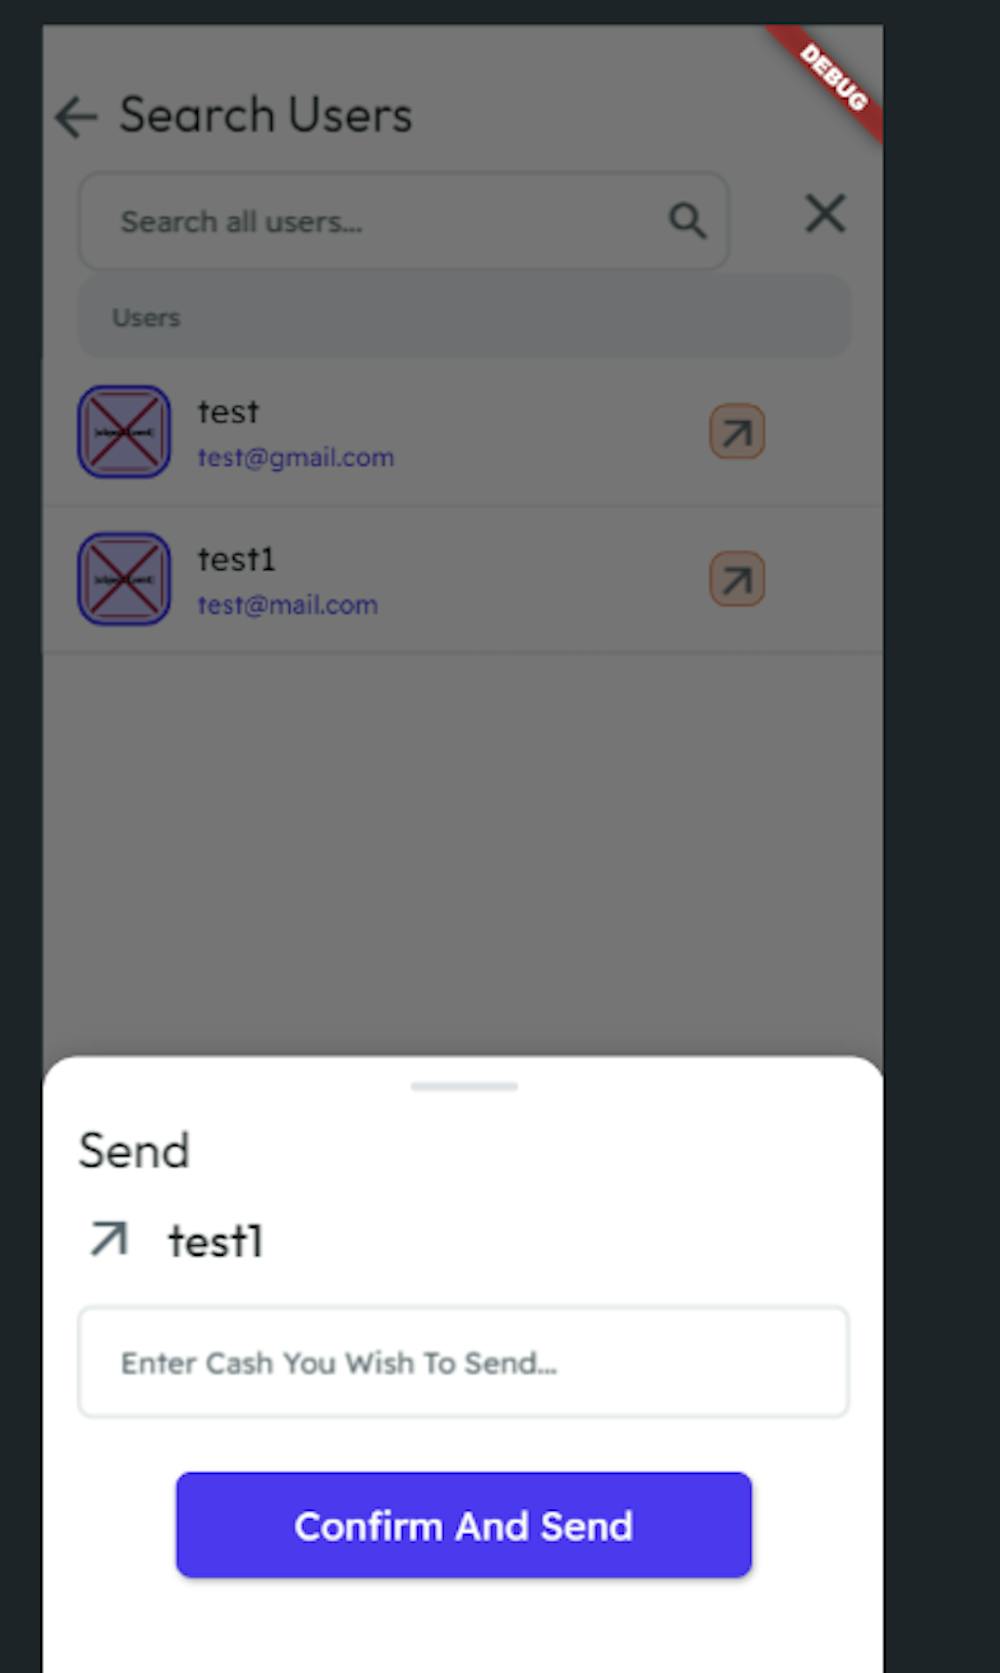Viewport: 1000px width, 1673px height.
Task: Select the test@mail.com email link
Action: pos(288,605)
